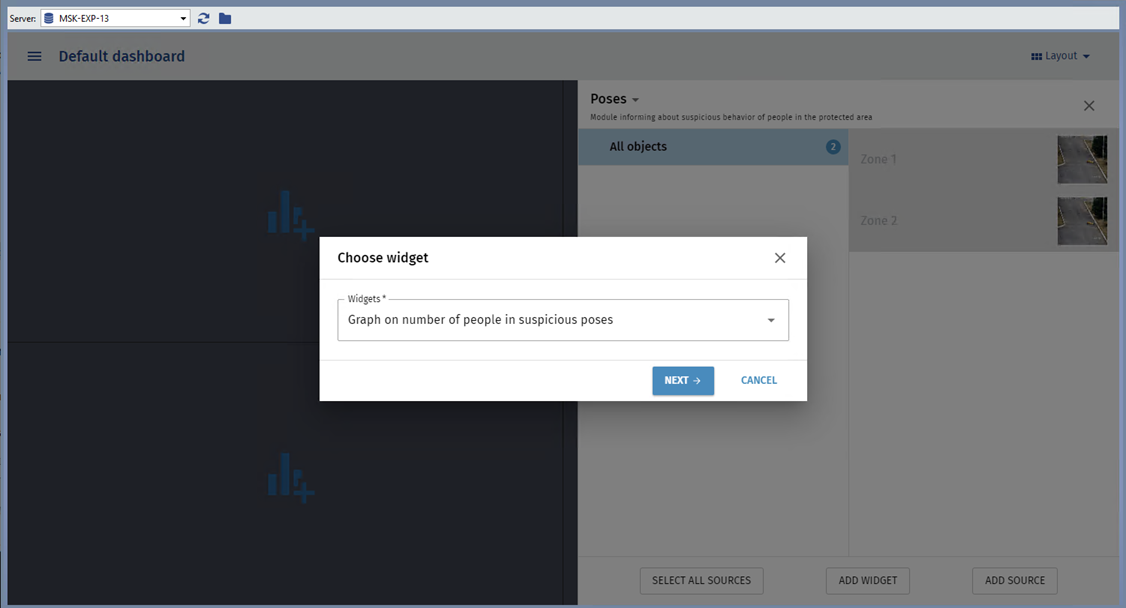Open the Widgets combo box
Viewport: 1126px width, 608px height.
tap(563, 320)
